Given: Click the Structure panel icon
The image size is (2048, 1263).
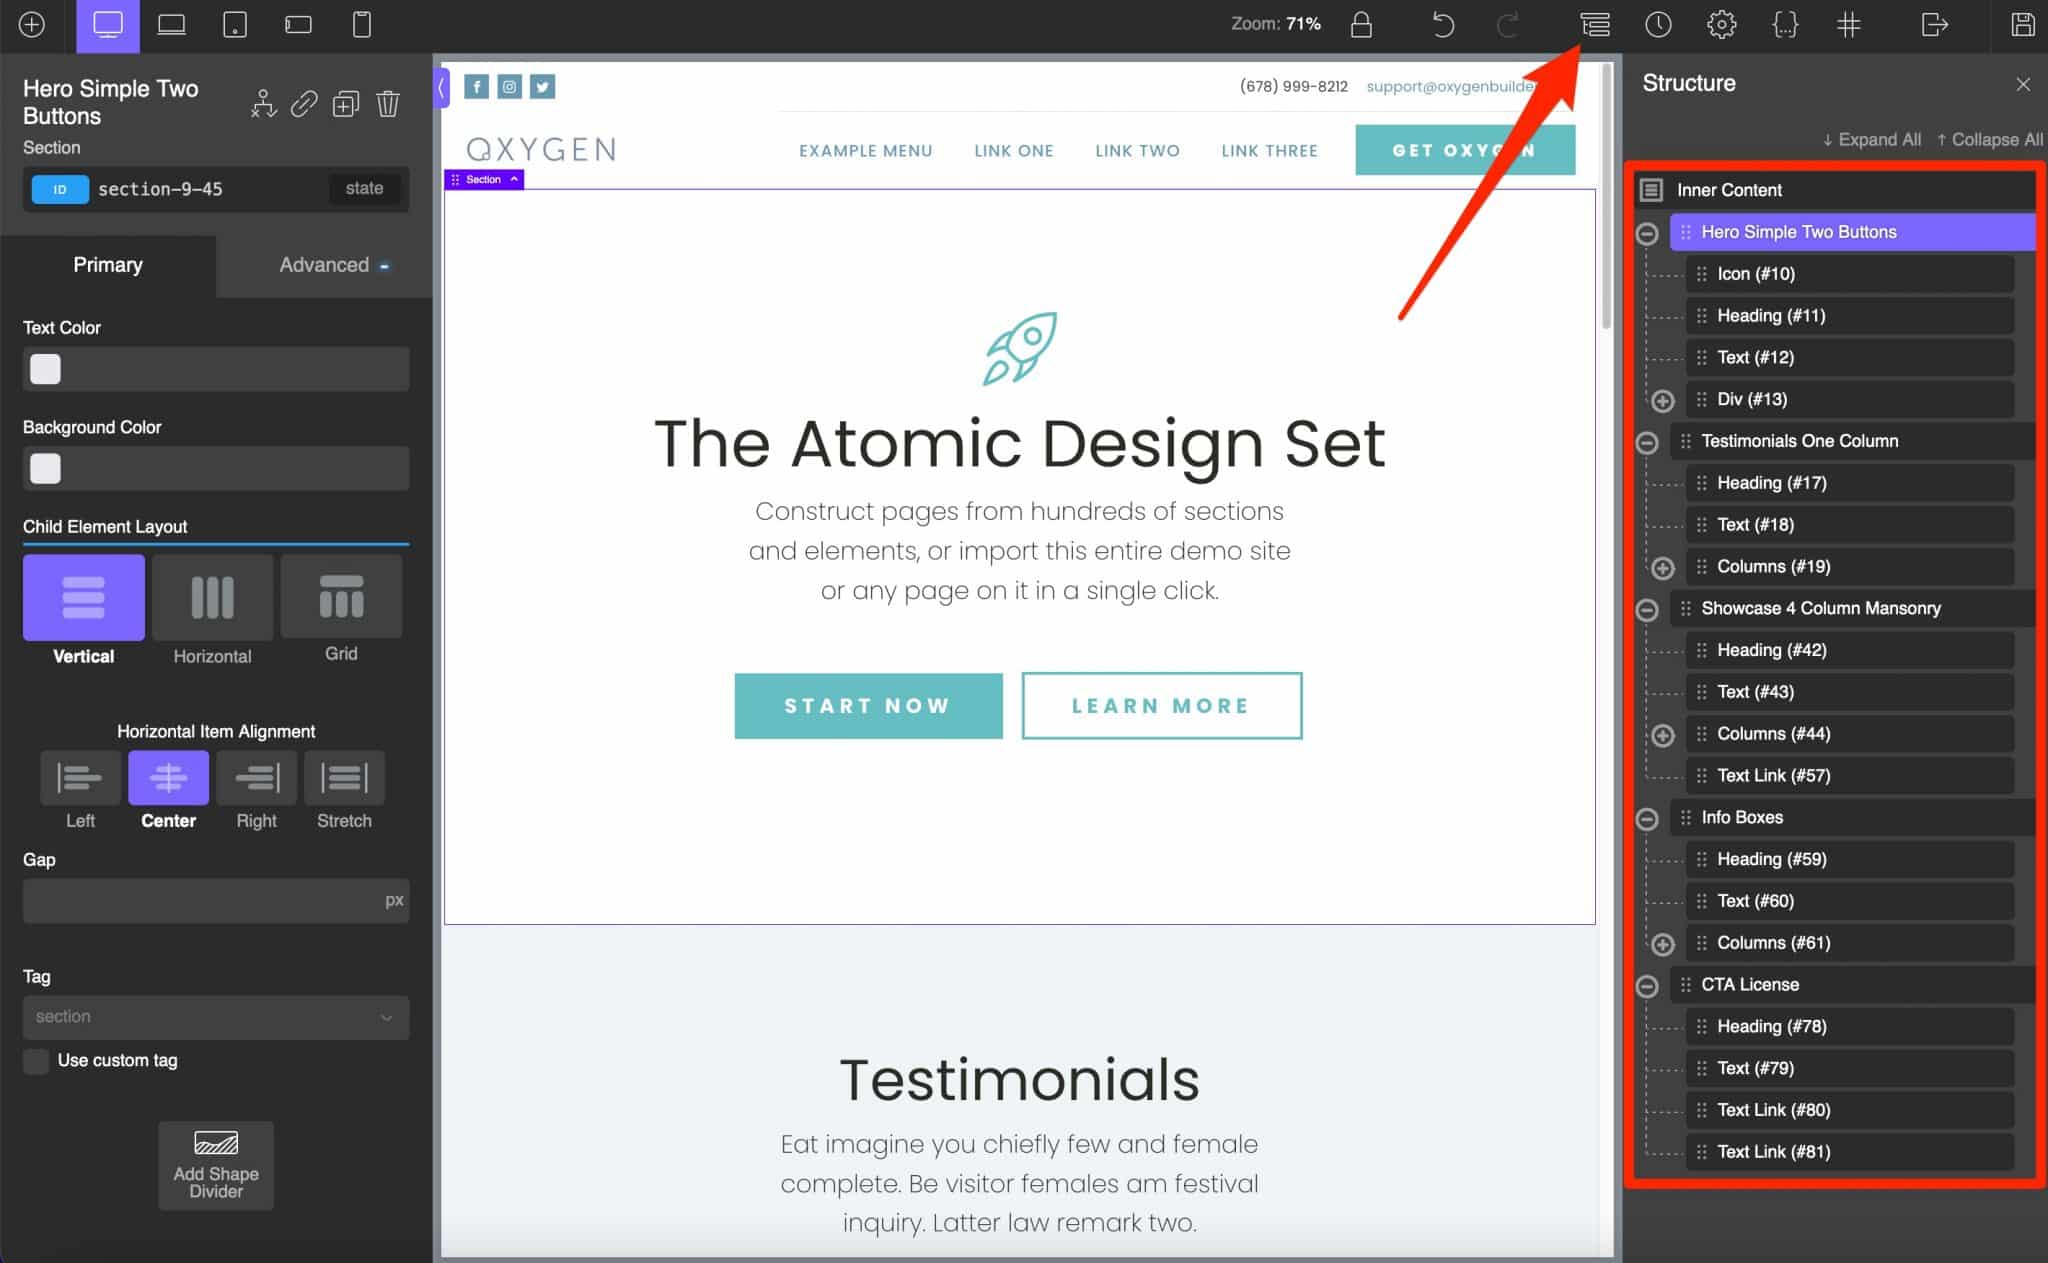Looking at the screenshot, I should tap(1595, 25).
